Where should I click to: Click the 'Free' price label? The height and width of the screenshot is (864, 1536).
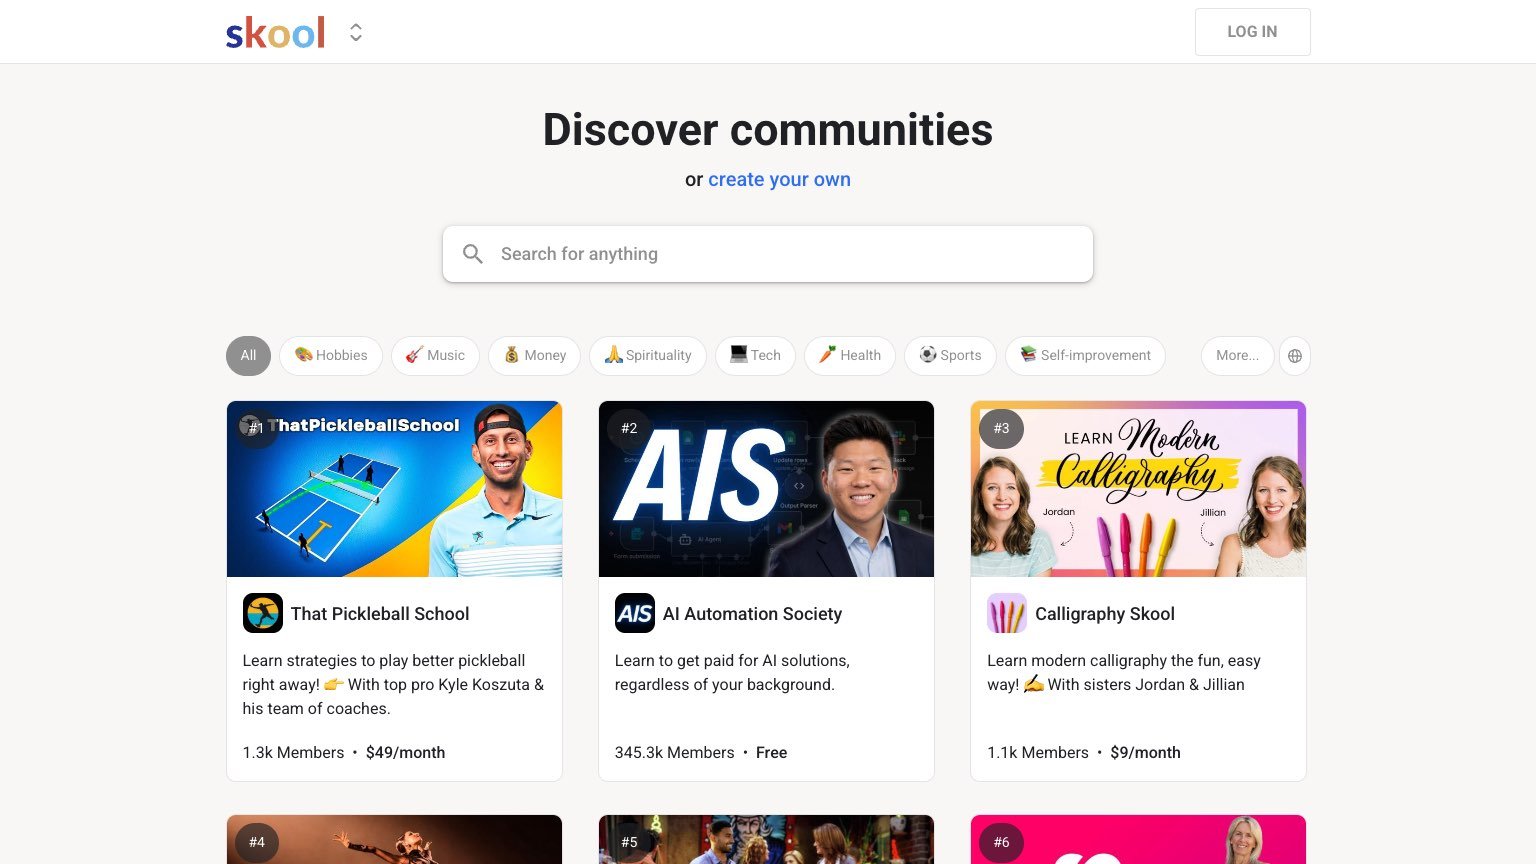[x=771, y=753]
